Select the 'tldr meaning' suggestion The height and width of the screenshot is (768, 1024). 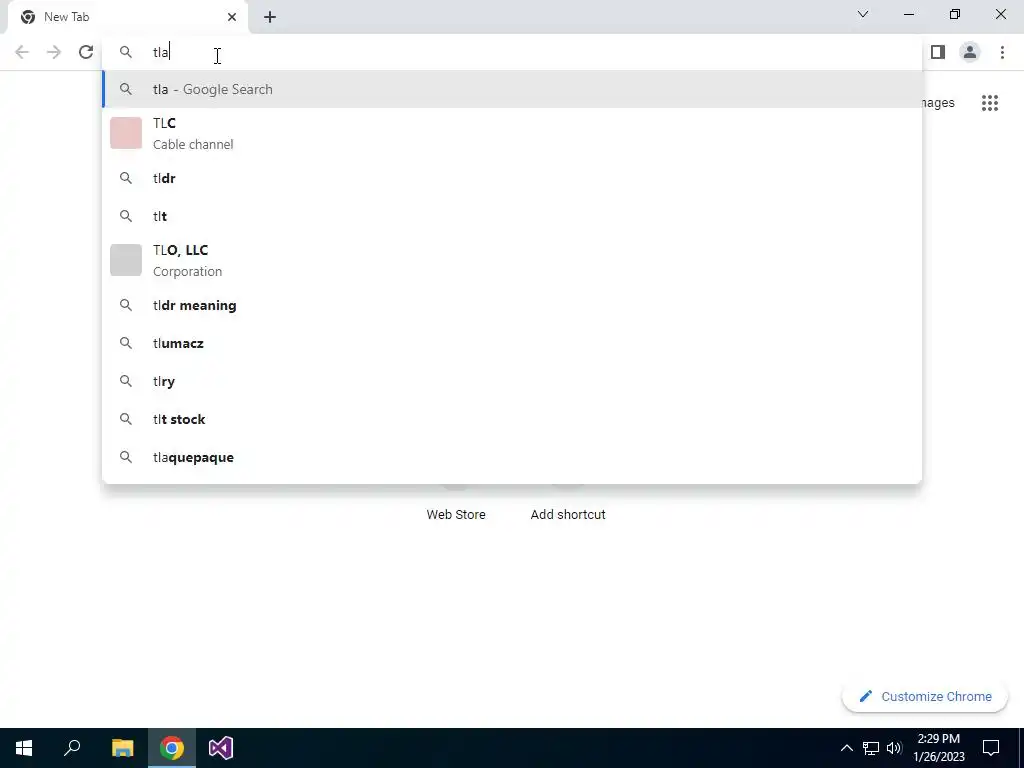click(x=512, y=306)
